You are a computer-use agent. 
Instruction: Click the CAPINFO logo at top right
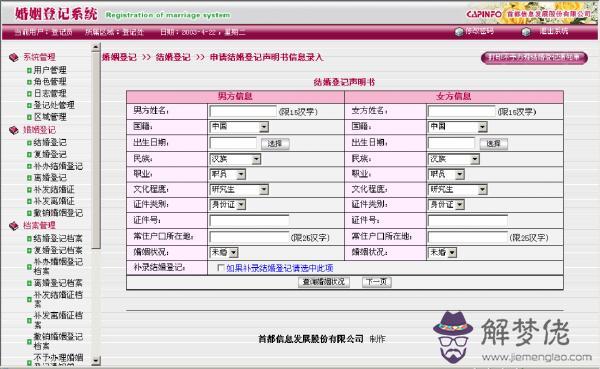click(484, 14)
